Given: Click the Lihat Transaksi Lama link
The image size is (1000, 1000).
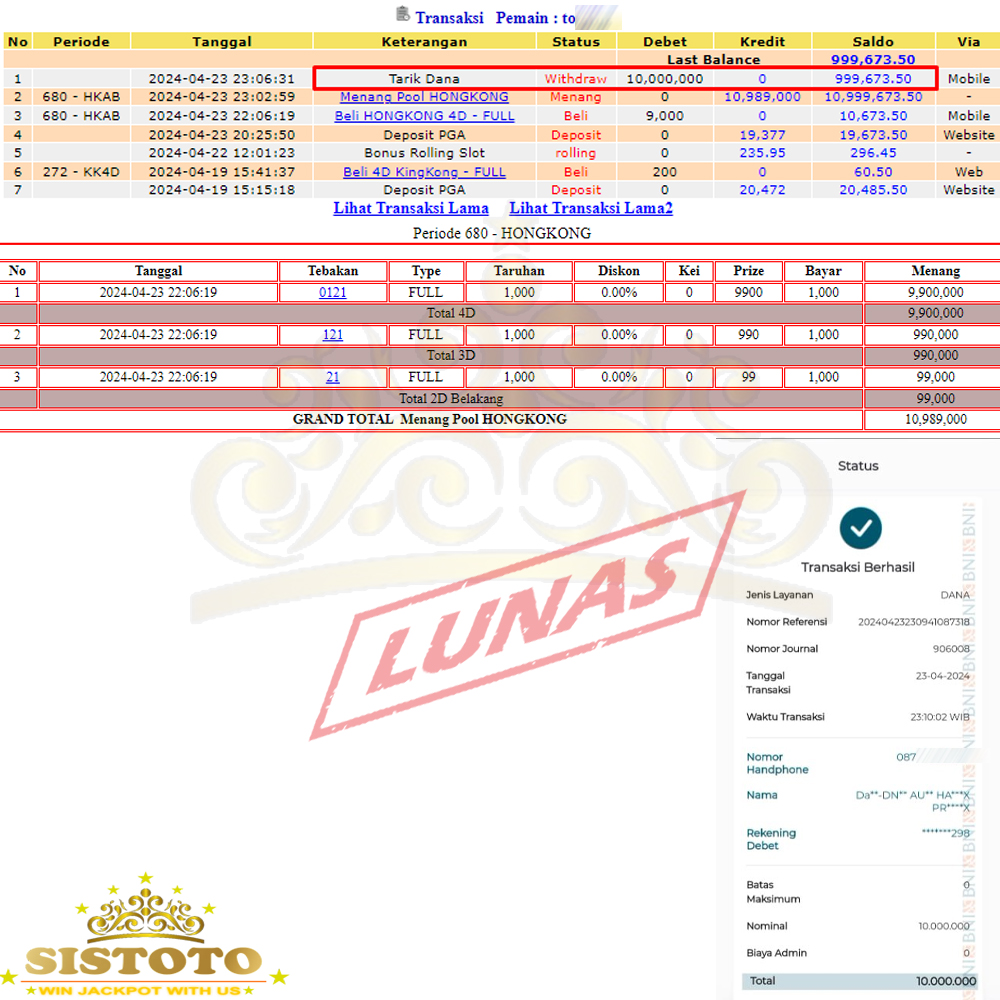Looking at the screenshot, I should click(x=411, y=208).
